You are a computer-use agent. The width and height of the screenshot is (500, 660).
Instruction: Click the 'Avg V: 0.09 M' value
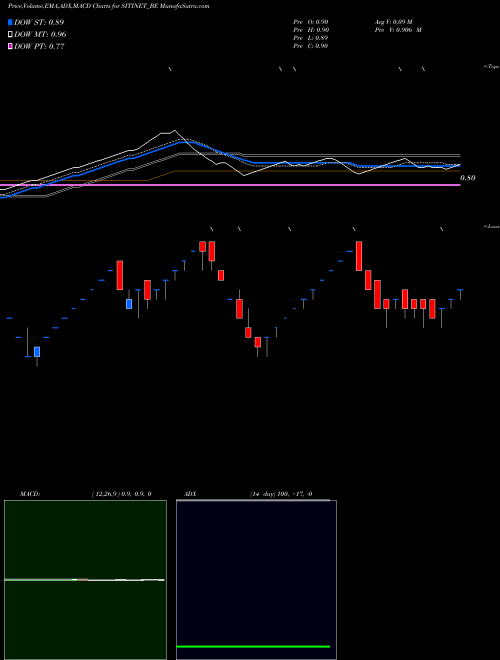[394, 22]
